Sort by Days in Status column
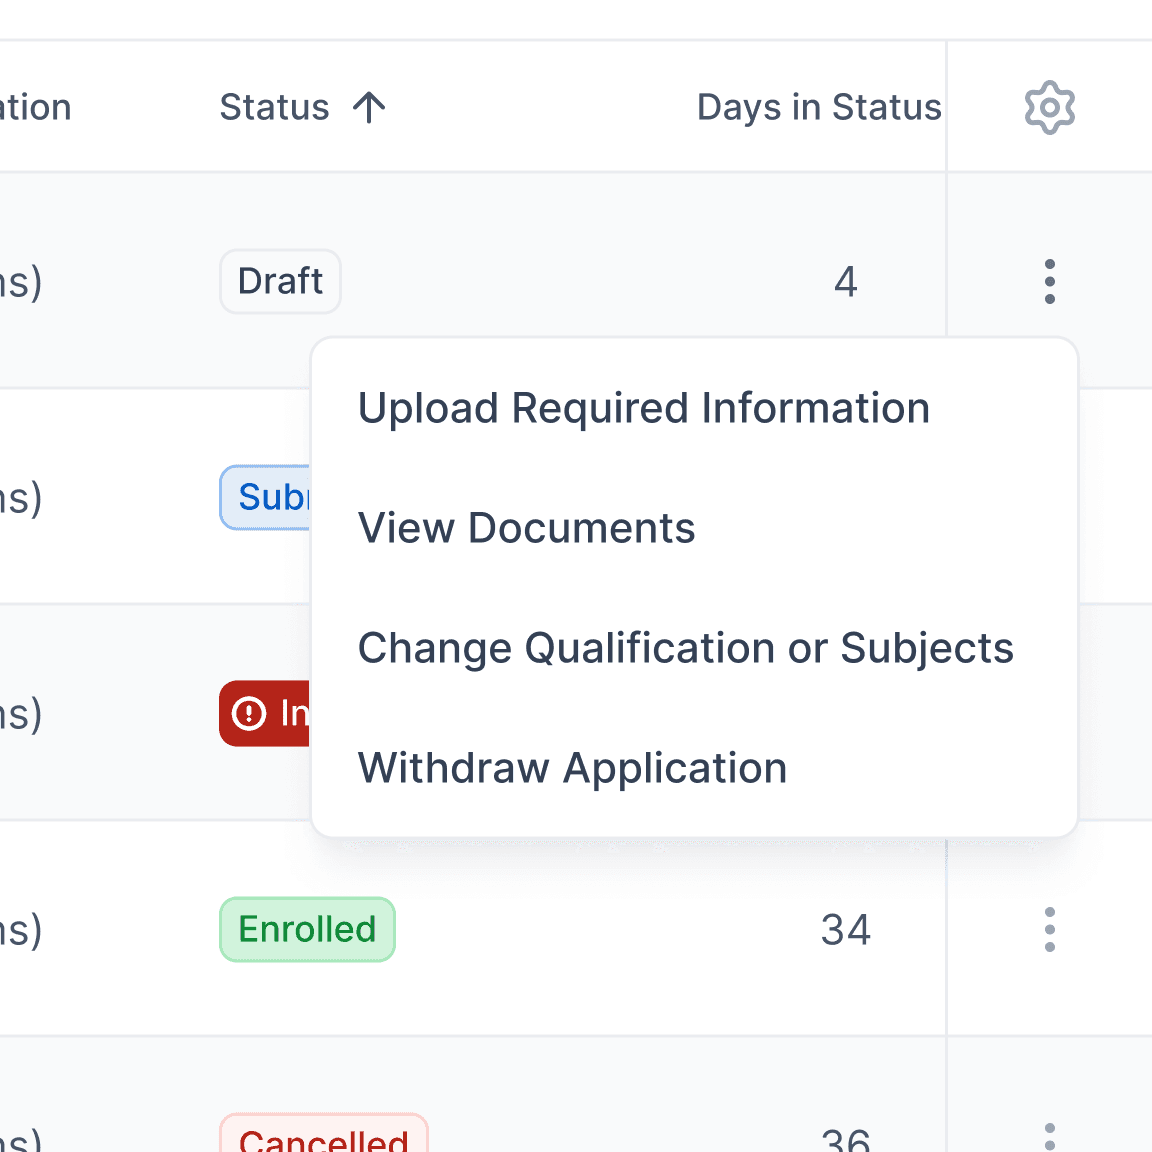 coord(819,107)
